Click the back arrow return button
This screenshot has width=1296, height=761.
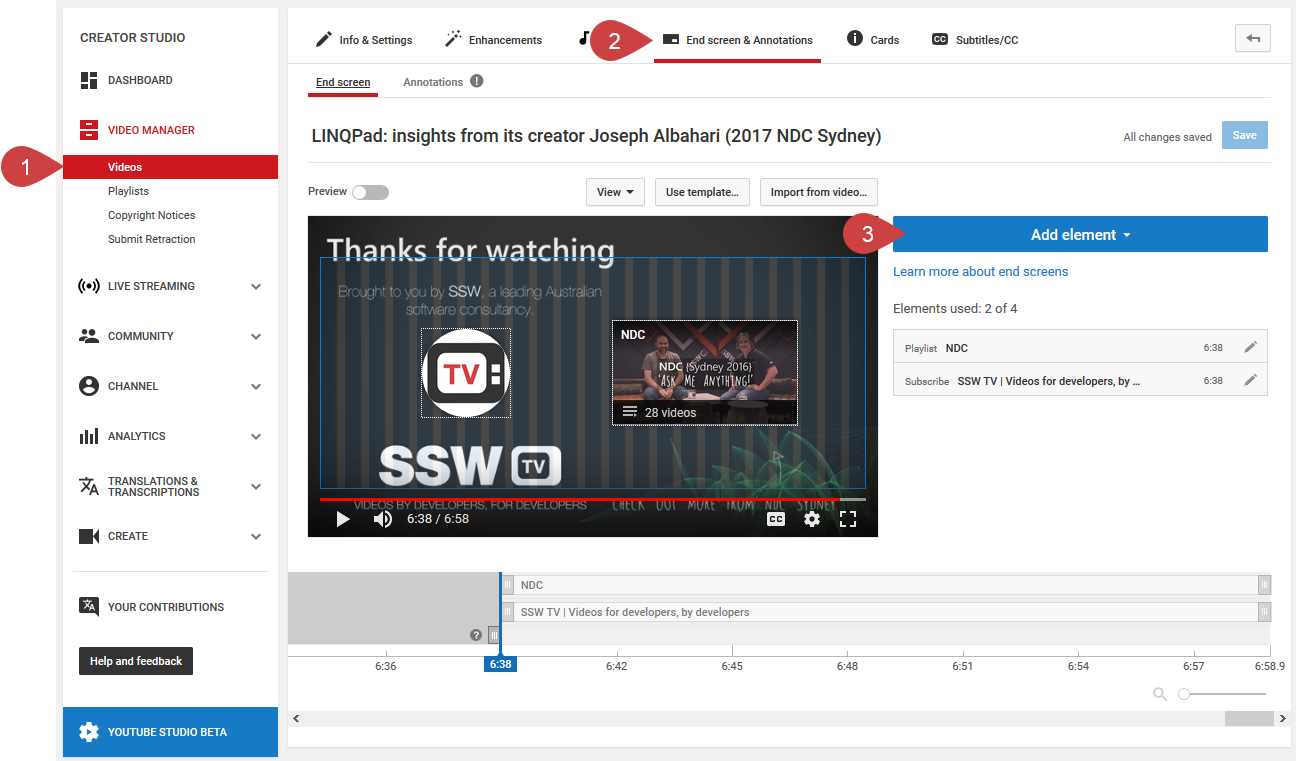(x=1253, y=39)
